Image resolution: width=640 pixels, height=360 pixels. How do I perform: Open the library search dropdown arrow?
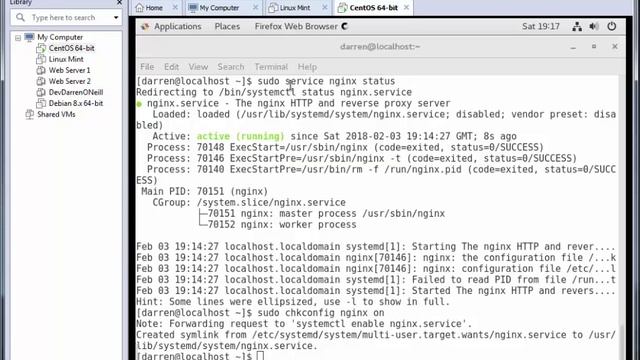[x=116, y=18]
